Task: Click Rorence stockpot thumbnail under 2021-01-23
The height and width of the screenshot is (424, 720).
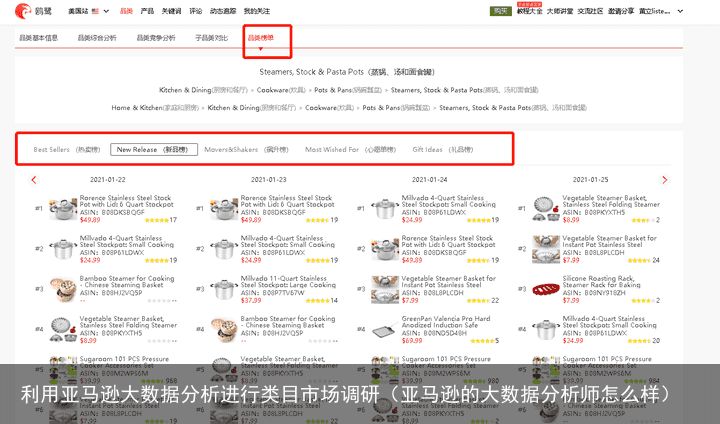Action: [x=224, y=209]
